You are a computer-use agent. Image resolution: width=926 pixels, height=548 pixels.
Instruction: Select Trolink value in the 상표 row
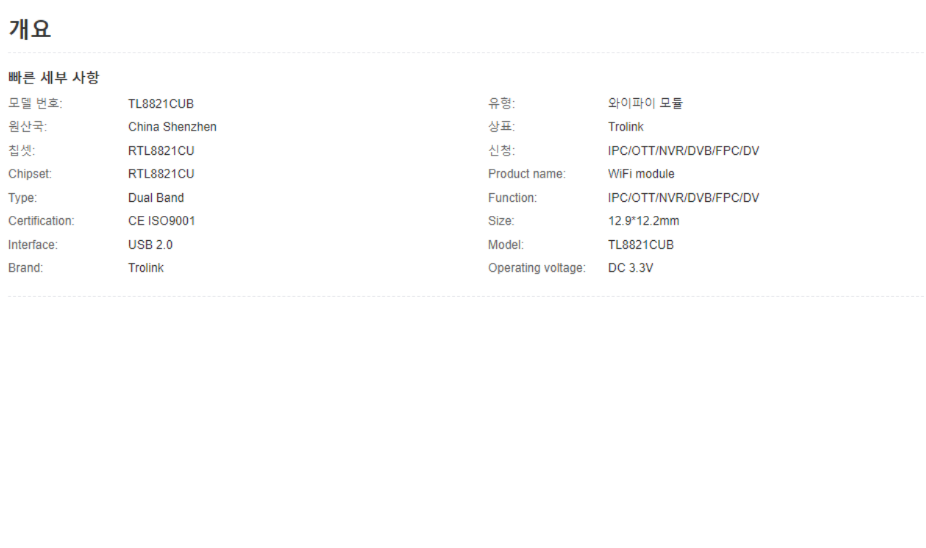click(x=626, y=127)
